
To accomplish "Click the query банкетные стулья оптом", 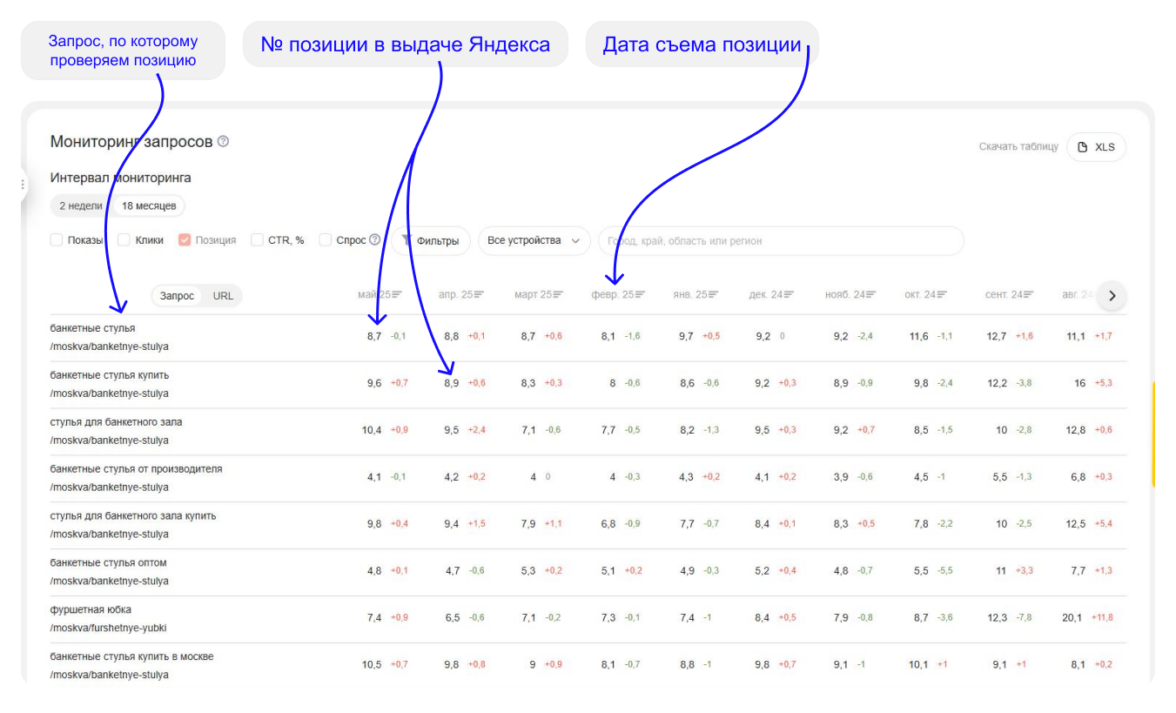I will (x=108, y=562).
